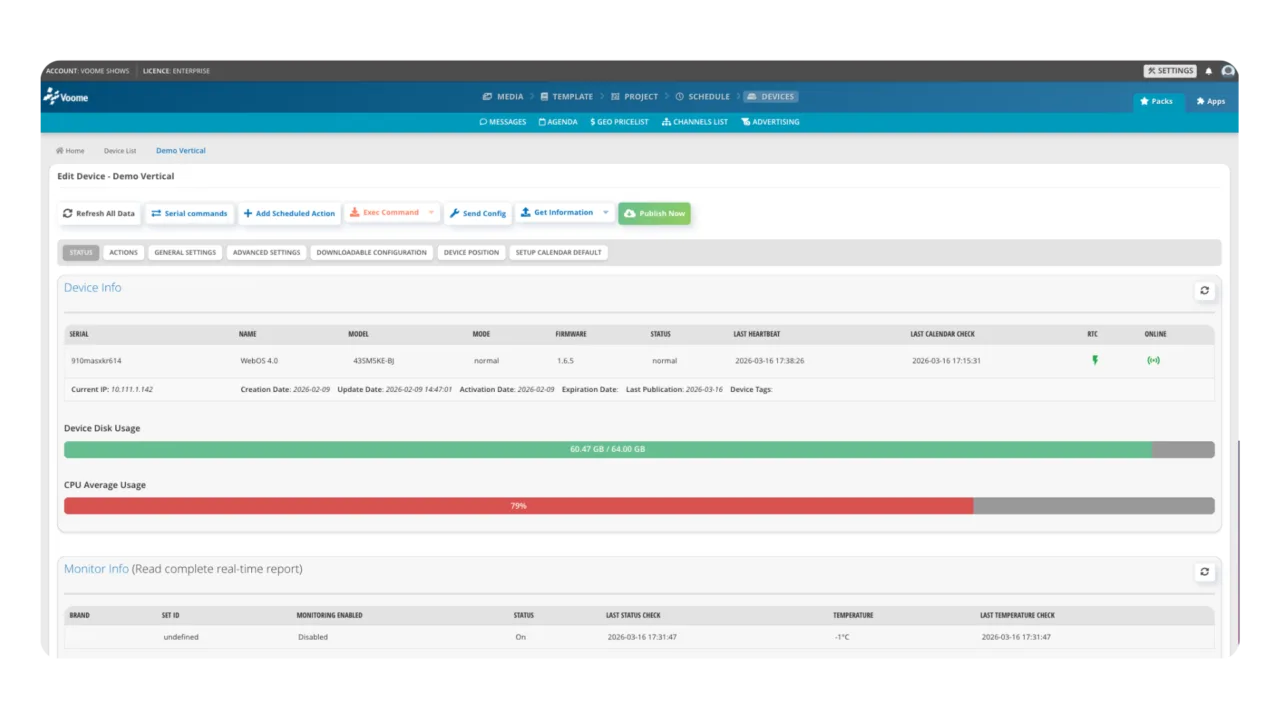The height and width of the screenshot is (720, 1280).
Task: Click the notification bell icon
Action: pyautogui.click(x=1209, y=71)
